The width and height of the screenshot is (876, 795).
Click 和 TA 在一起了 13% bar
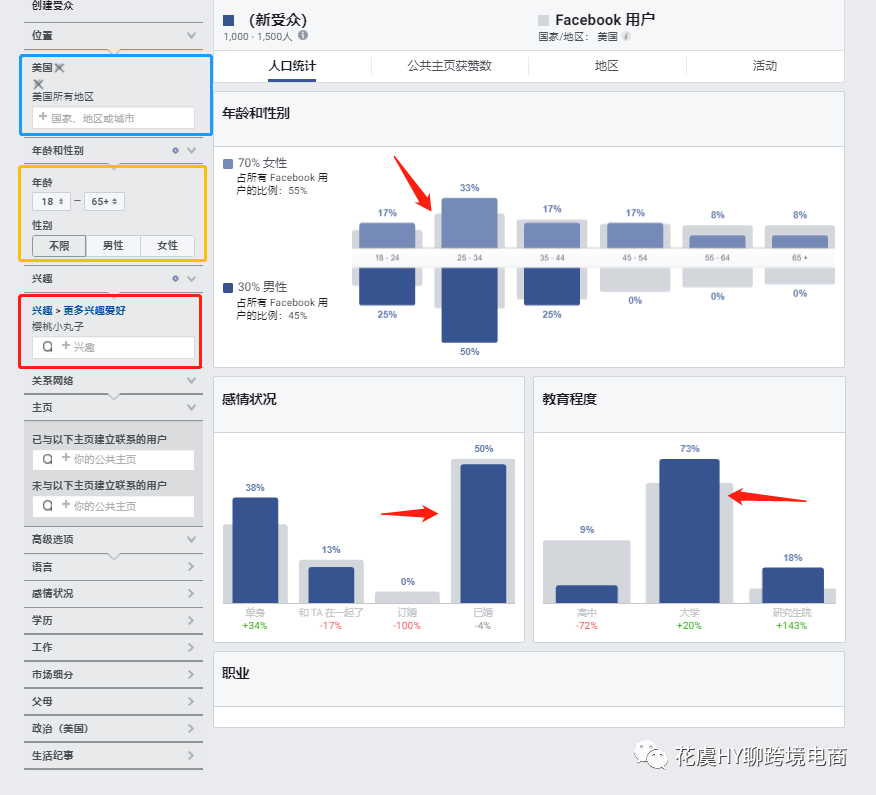click(331, 585)
